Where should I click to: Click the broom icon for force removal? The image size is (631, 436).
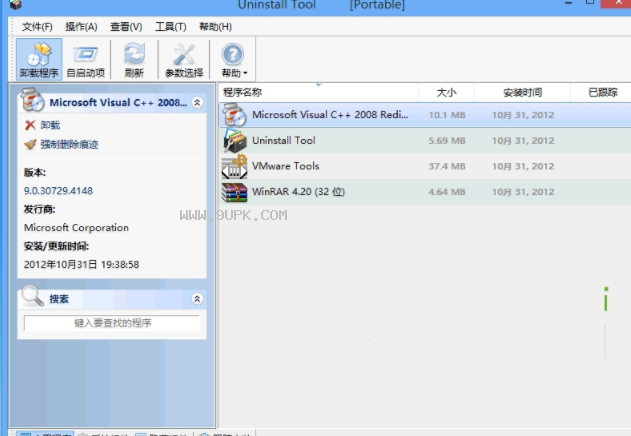coord(30,144)
